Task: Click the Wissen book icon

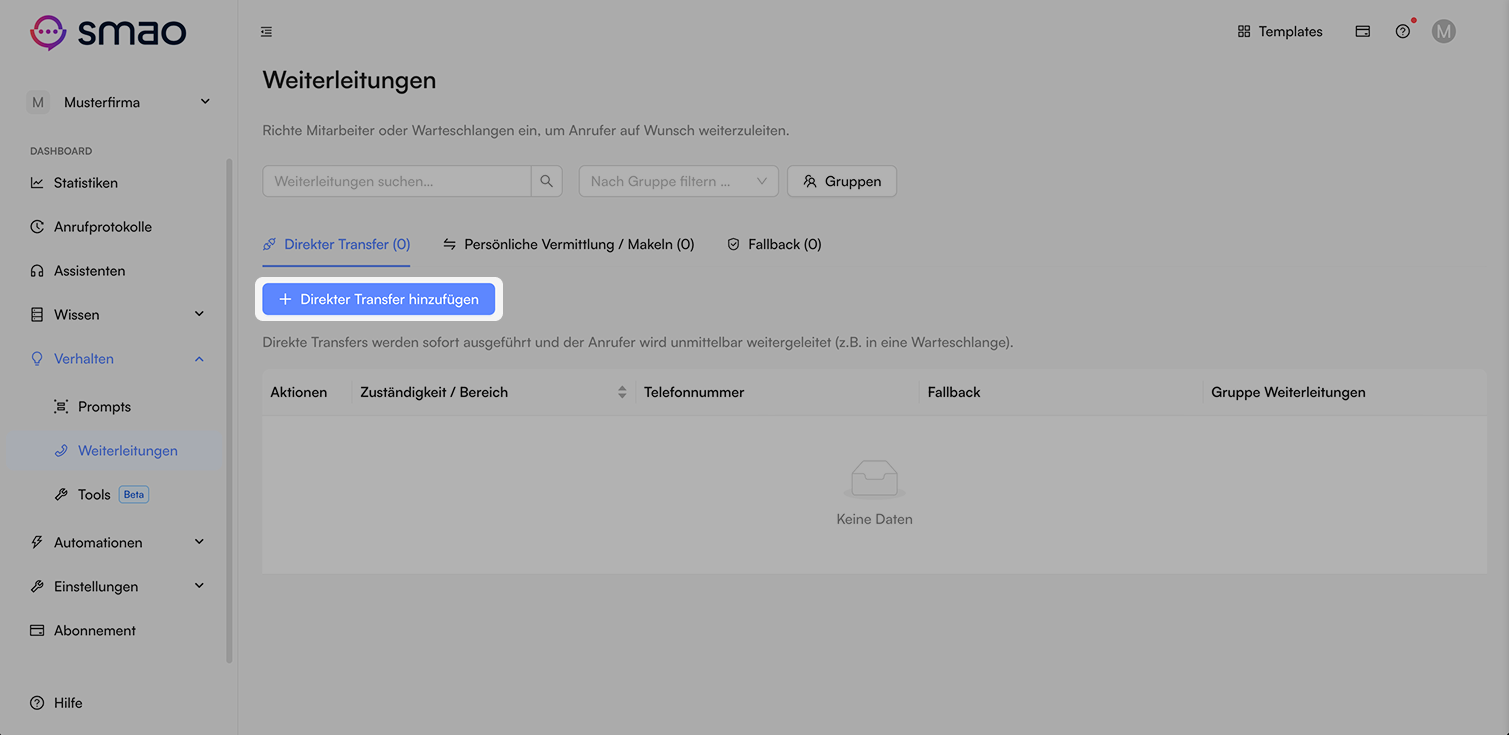Action: click(37, 315)
